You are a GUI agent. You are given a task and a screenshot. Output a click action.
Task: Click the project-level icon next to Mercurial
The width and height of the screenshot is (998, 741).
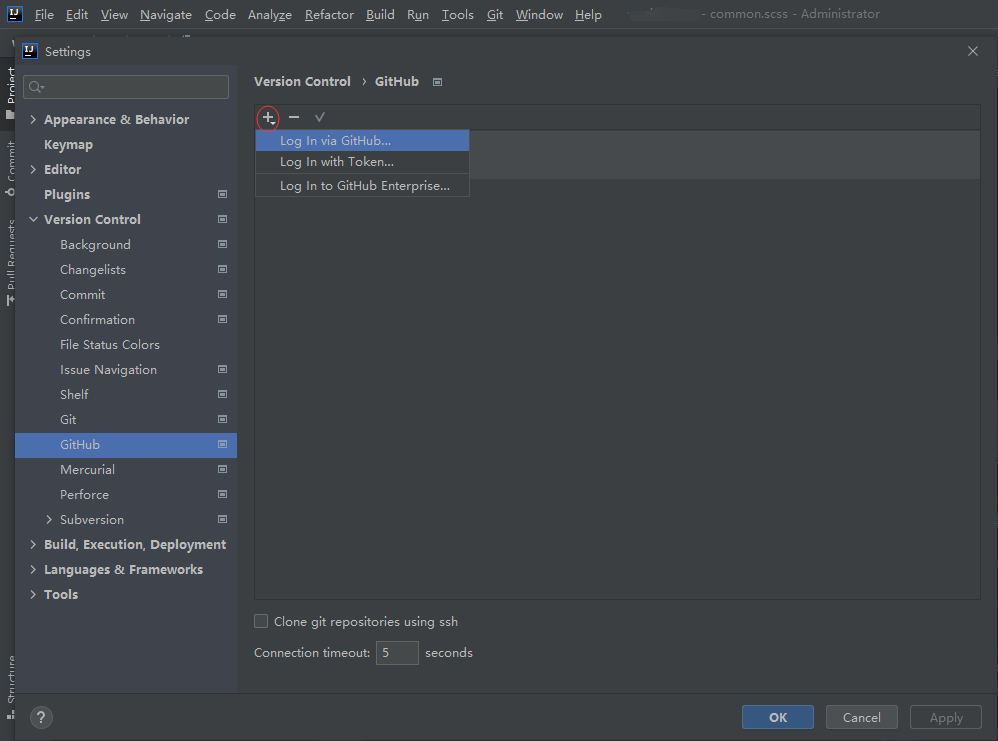[222, 469]
